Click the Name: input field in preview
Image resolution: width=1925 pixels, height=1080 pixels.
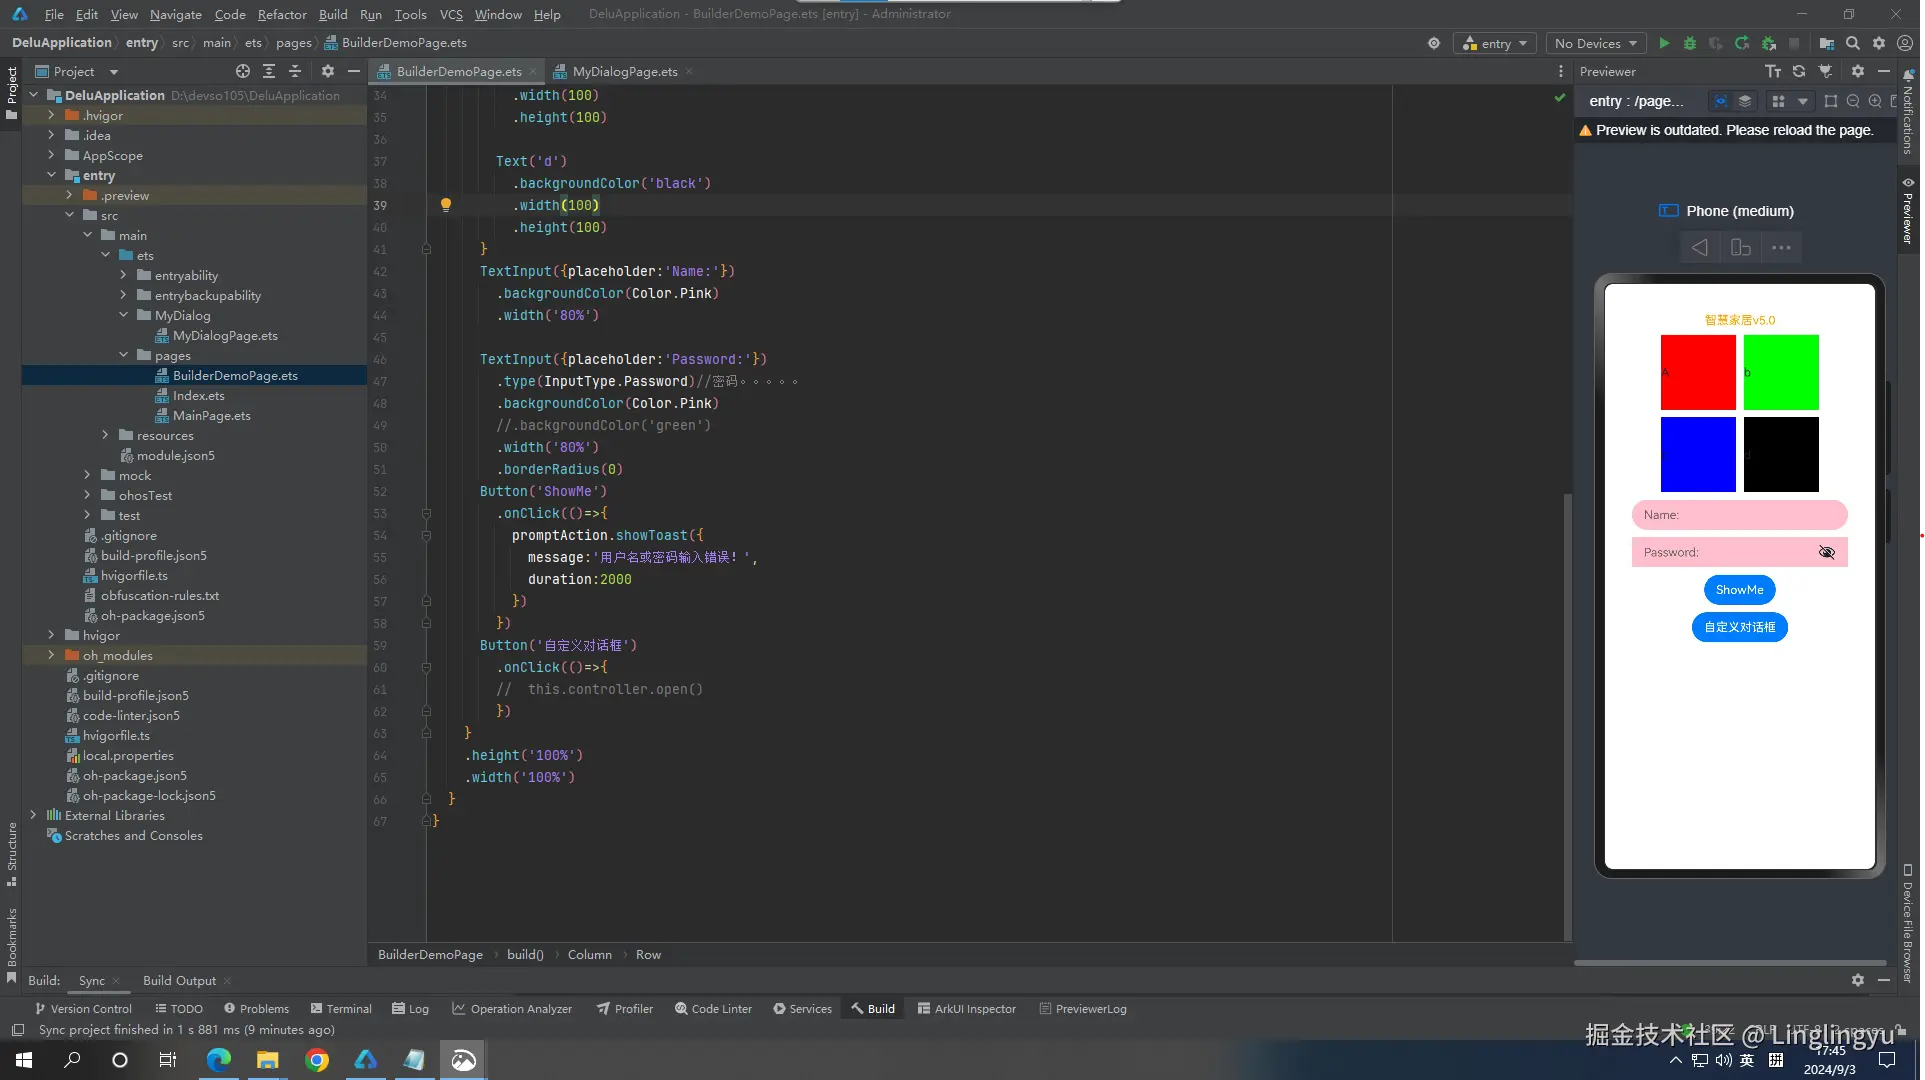point(1739,515)
